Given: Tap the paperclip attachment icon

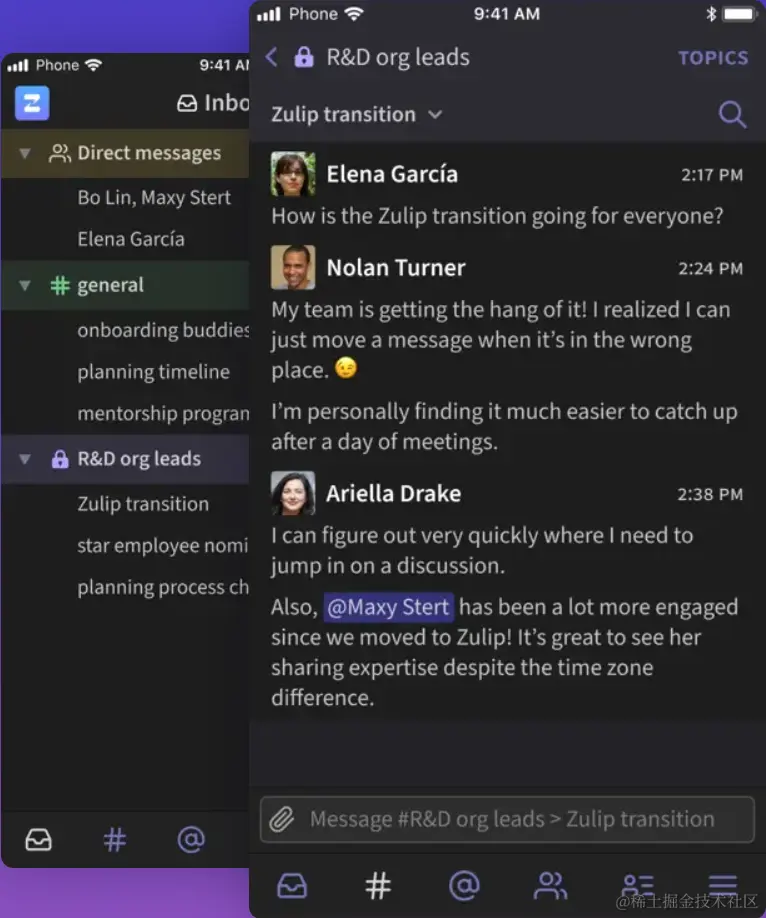Looking at the screenshot, I should point(282,820).
